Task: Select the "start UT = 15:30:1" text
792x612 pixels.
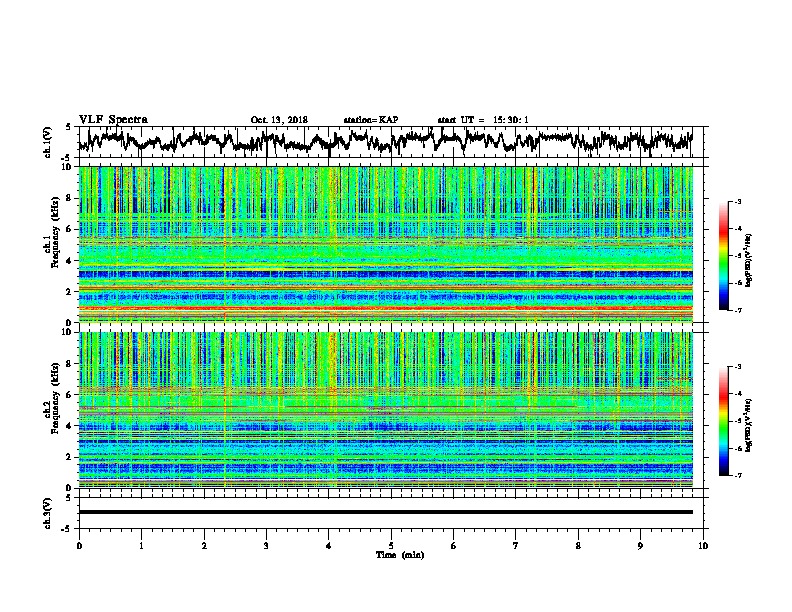Action: 483,120
